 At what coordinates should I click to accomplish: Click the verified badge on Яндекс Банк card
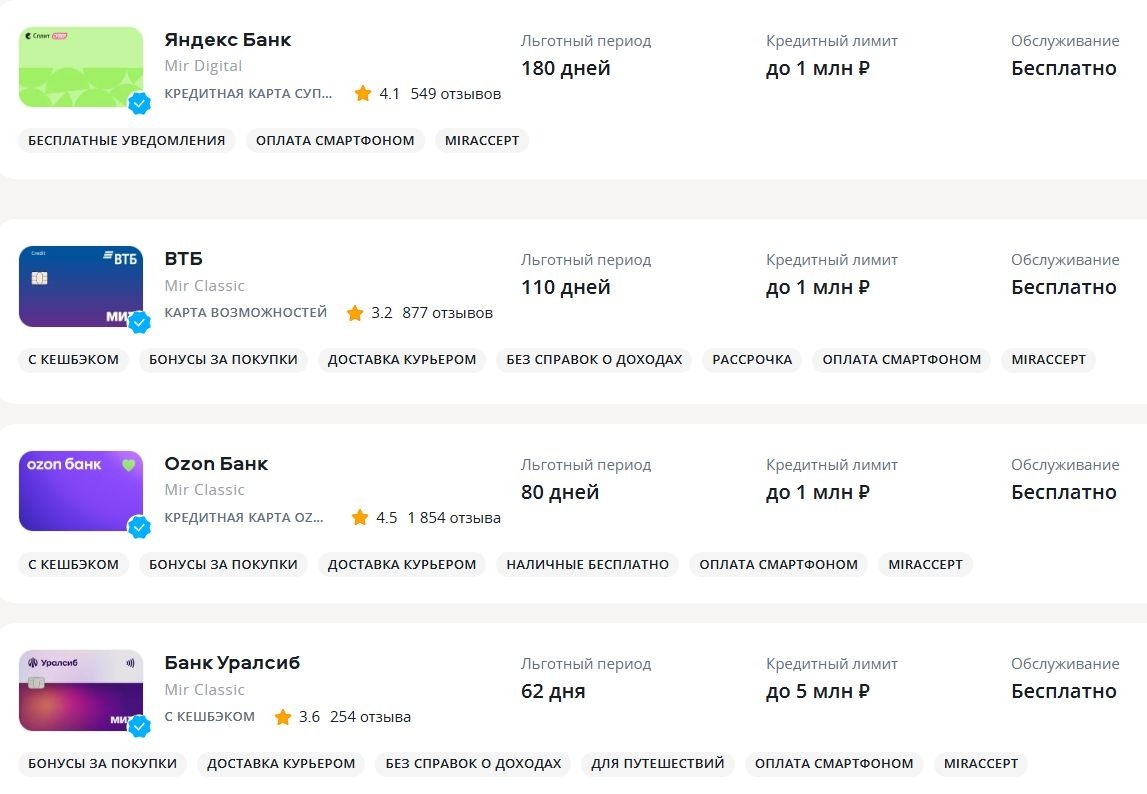pyautogui.click(x=139, y=103)
